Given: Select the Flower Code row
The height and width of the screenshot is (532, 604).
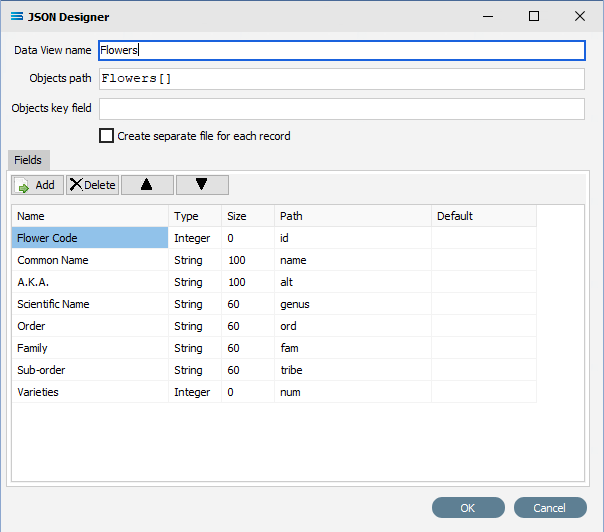Looking at the screenshot, I should pos(274,238).
